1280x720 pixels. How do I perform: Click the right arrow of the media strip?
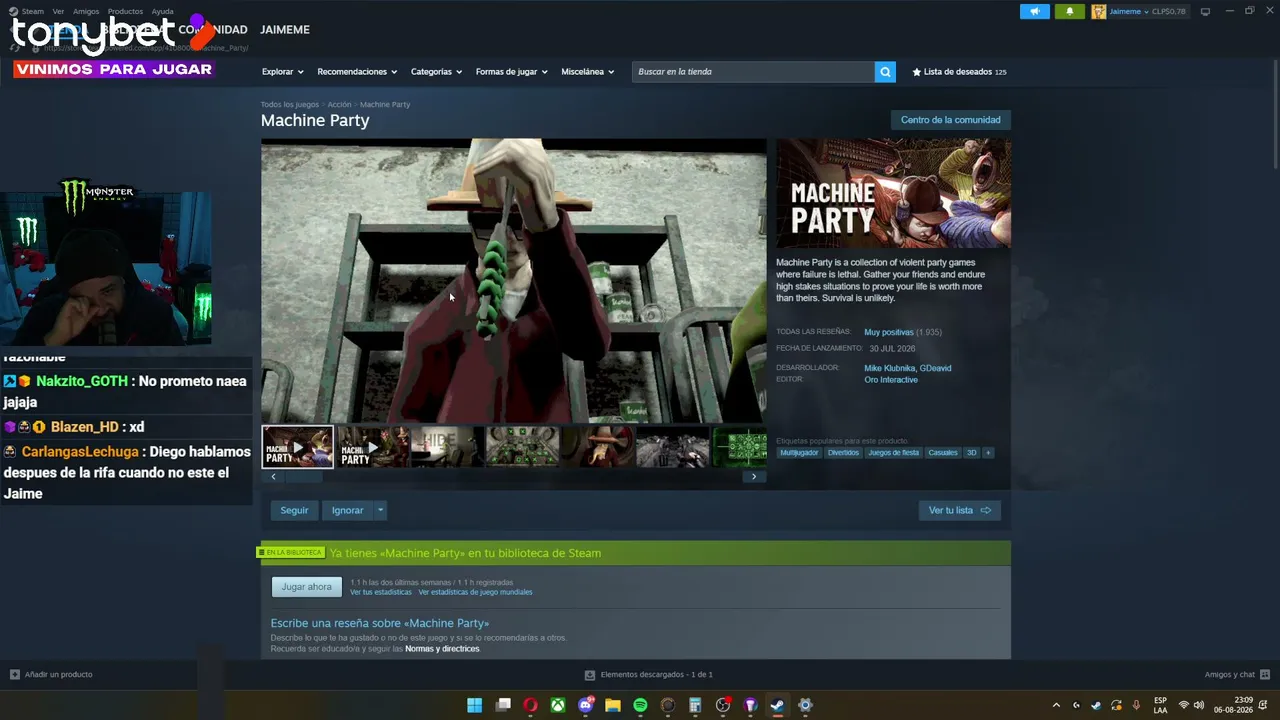click(754, 477)
